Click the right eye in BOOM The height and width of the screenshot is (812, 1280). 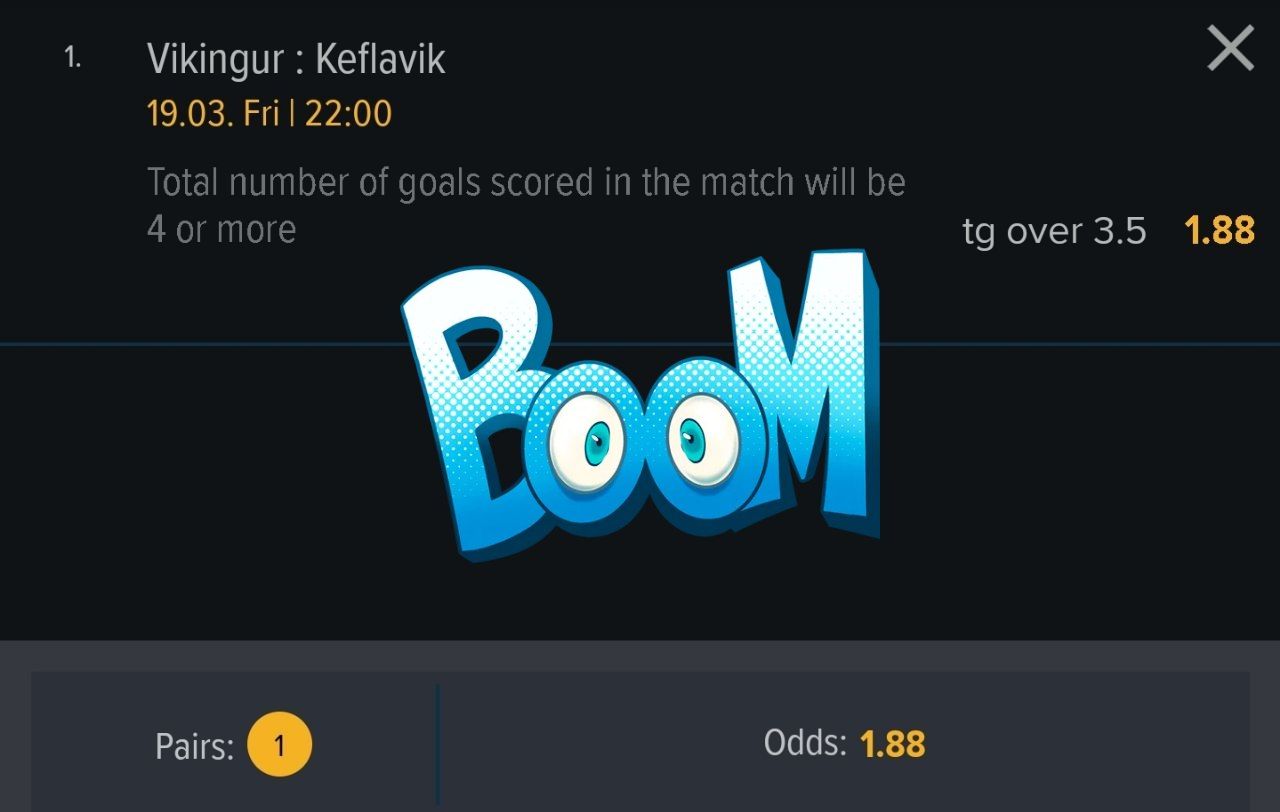pos(692,436)
